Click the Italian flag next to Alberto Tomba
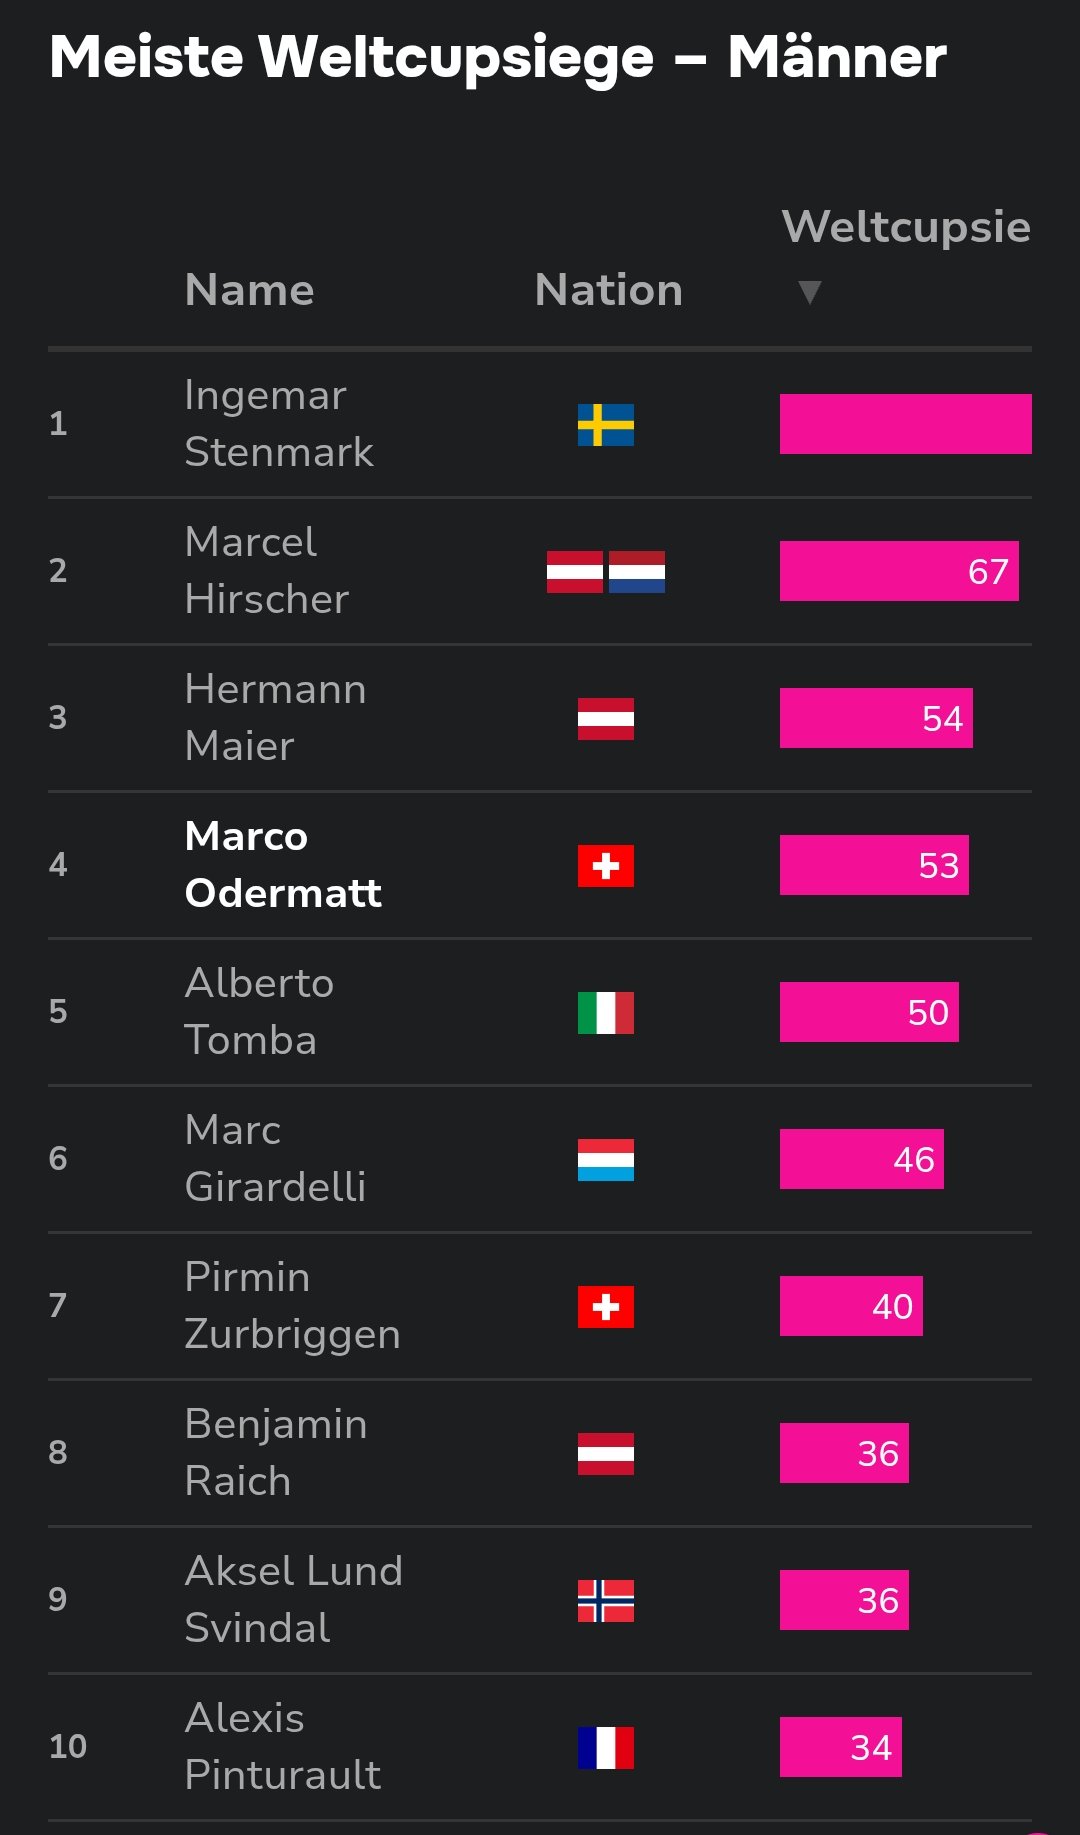Screen dimensions: 1080x1835 tap(605, 1012)
